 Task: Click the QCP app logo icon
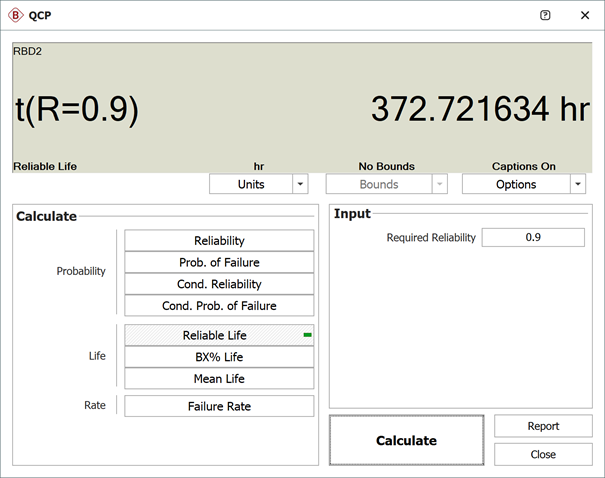[x=15, y=16]
